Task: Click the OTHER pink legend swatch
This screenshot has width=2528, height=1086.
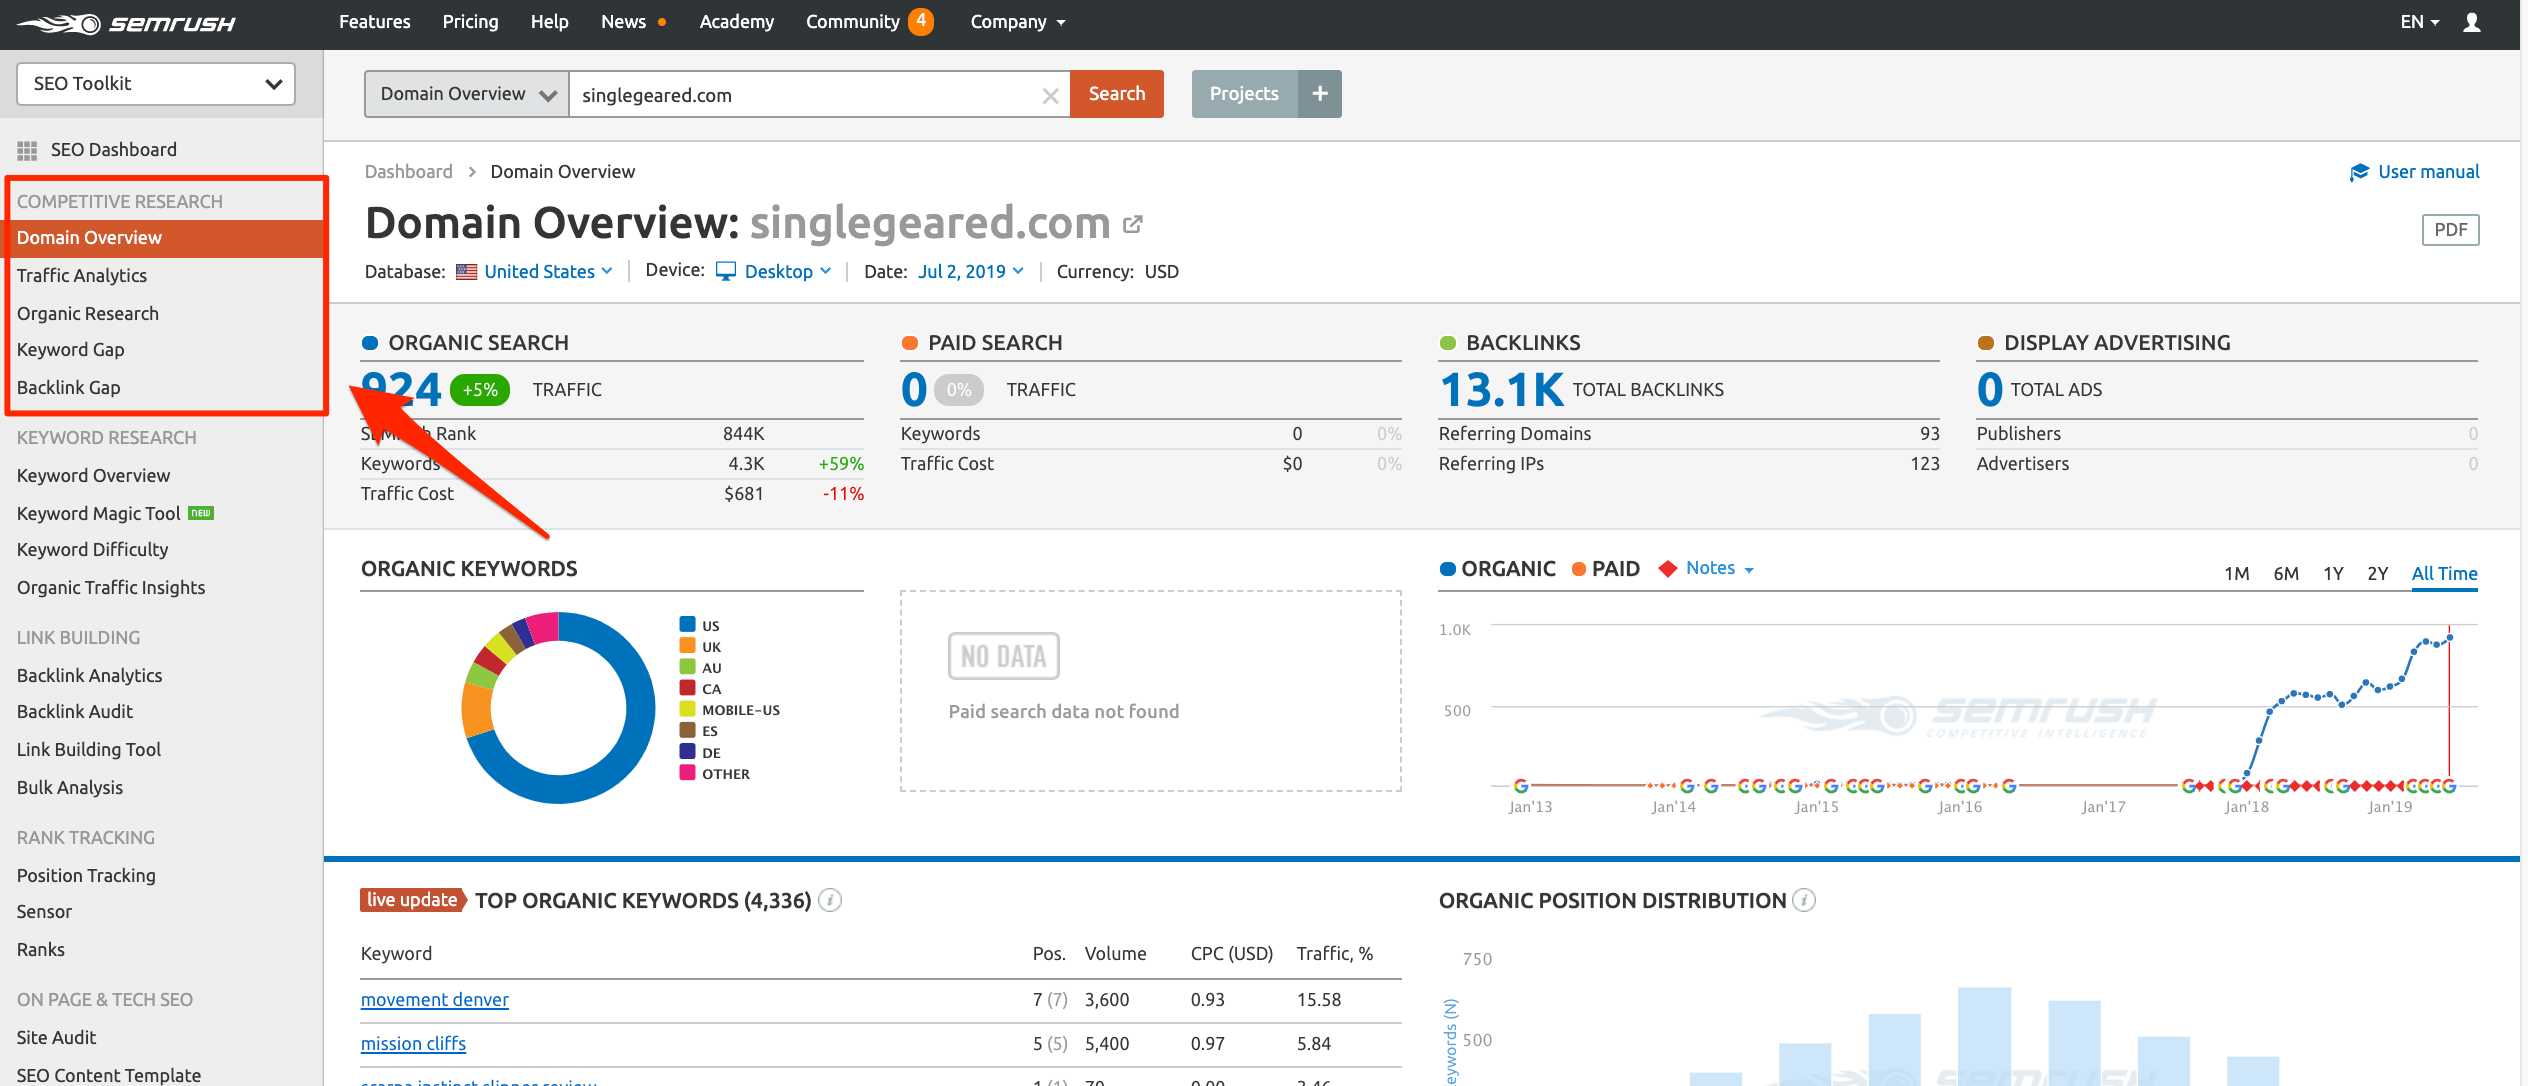Action: pos(687,773)
